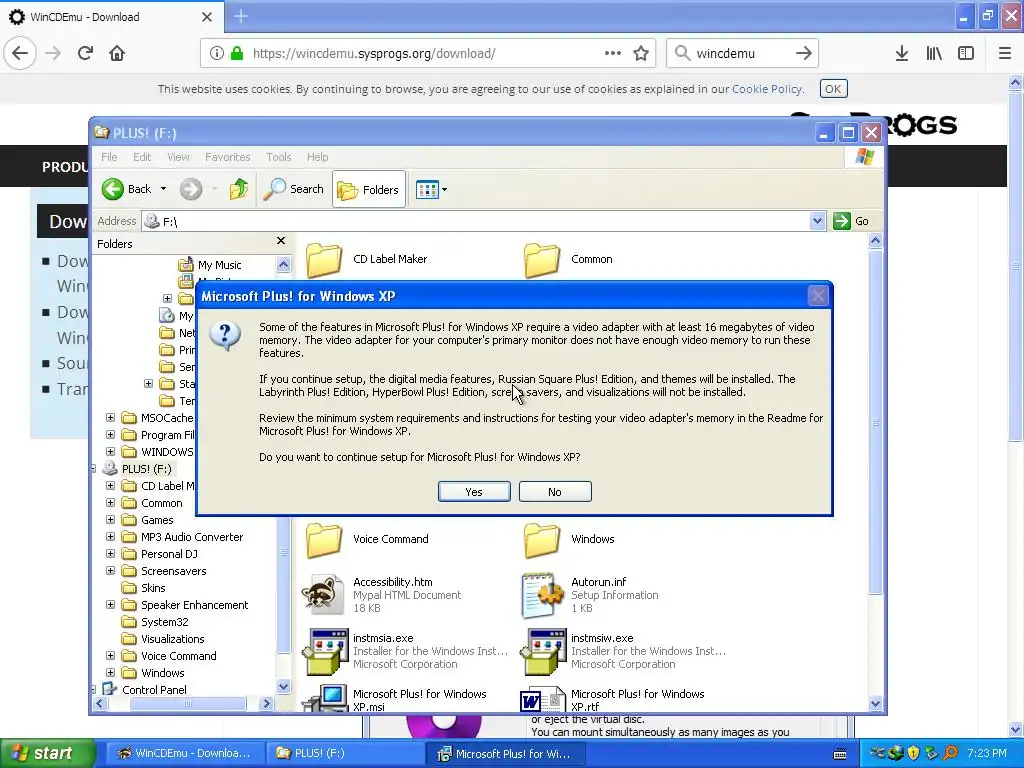This screenshot has width=1024, height=768.
Task: Select the Visualizations folder in tree
Action: [172, 639]
